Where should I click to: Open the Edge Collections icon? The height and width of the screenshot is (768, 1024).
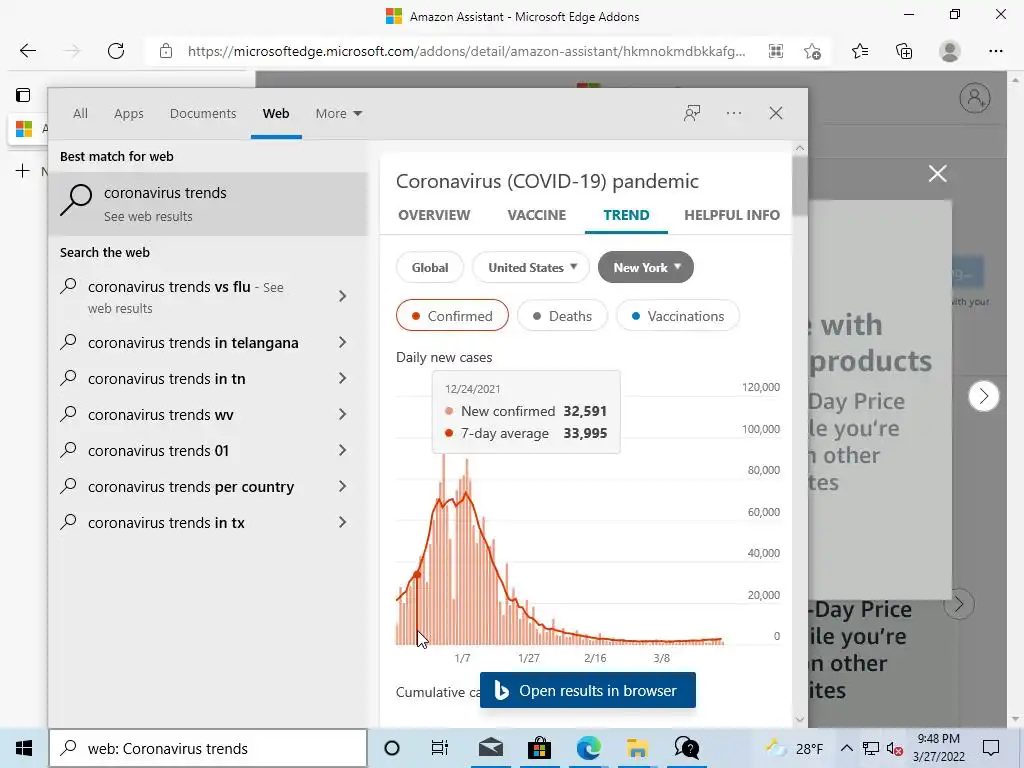click(904, 51)
